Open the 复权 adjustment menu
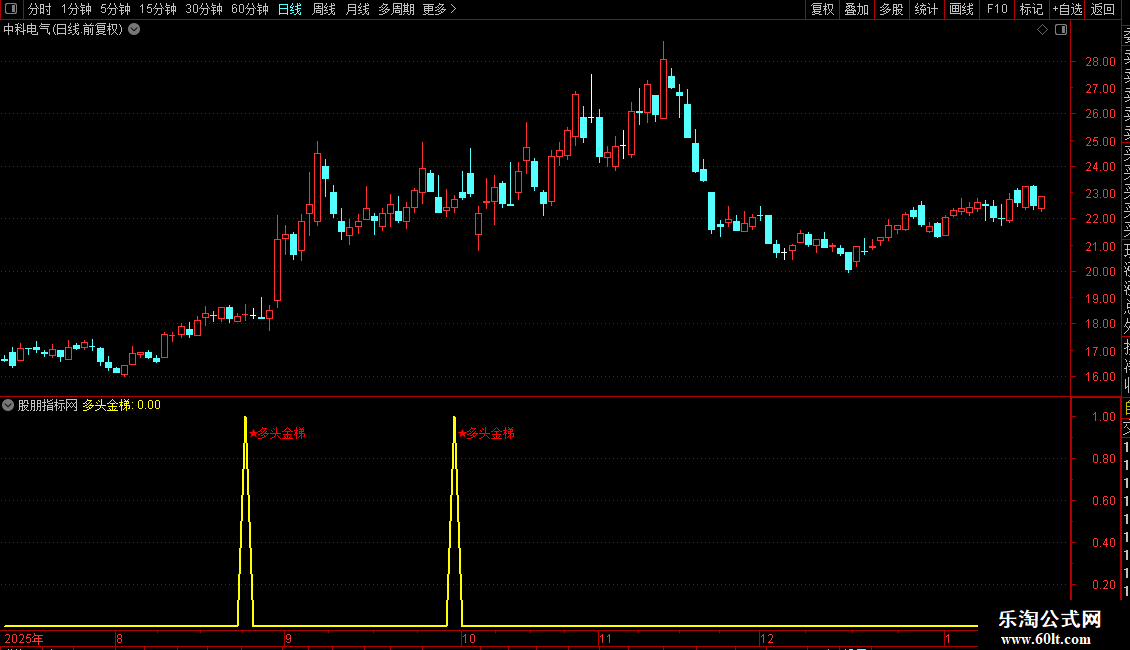The height and width of the screenshot is (650, 1130). pyautogui.click(x=822, y=9)
